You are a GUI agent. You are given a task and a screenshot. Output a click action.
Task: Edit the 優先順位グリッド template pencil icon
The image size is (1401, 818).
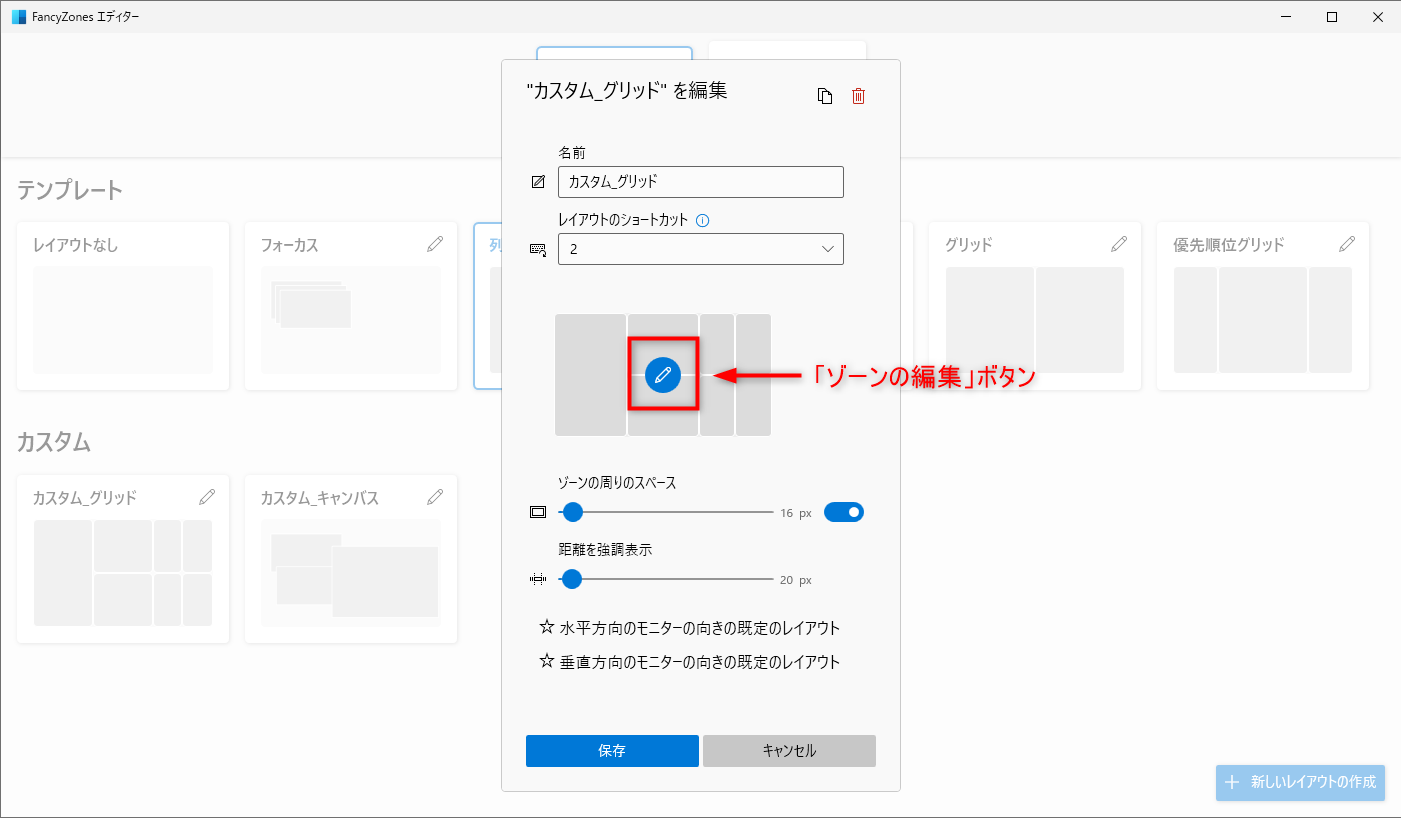pos(1347,243)
